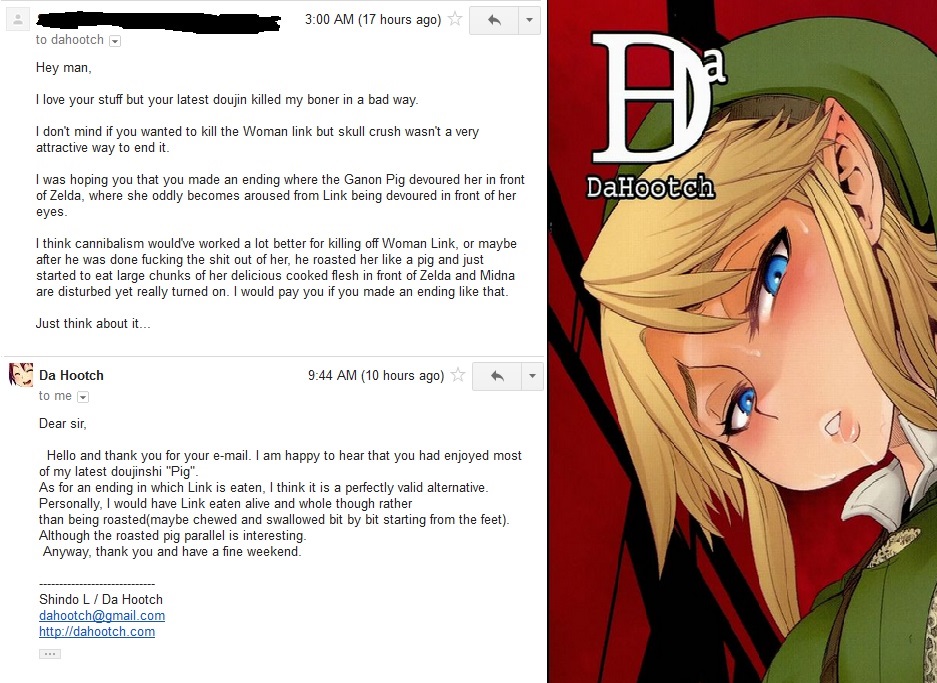This screenshot has width=937, height=683.
Task: Star the Da Hootch reply email
Action: pos(458,375)
